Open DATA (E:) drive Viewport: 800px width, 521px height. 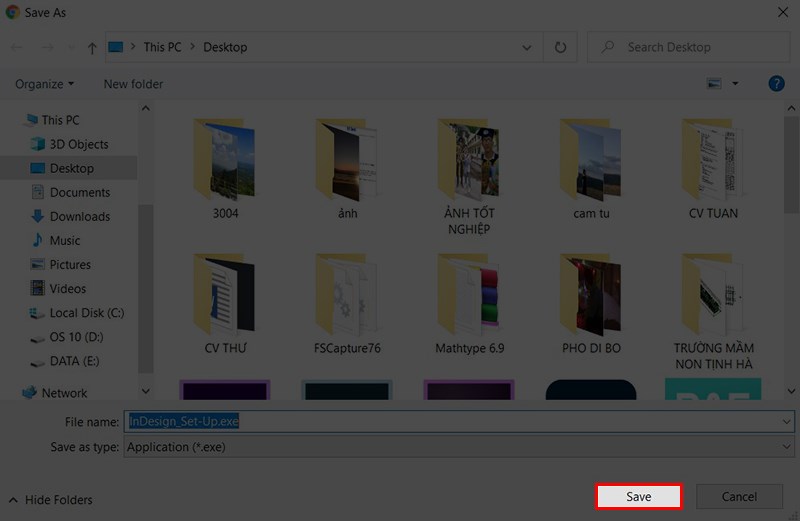coord(74,361)
